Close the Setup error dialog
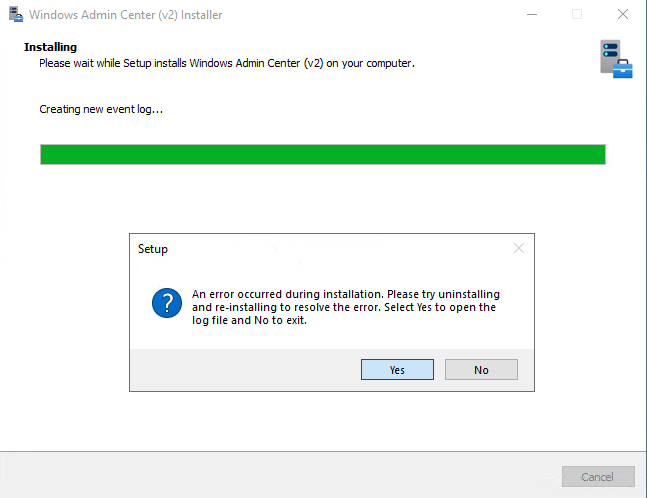 coord(518,249)
